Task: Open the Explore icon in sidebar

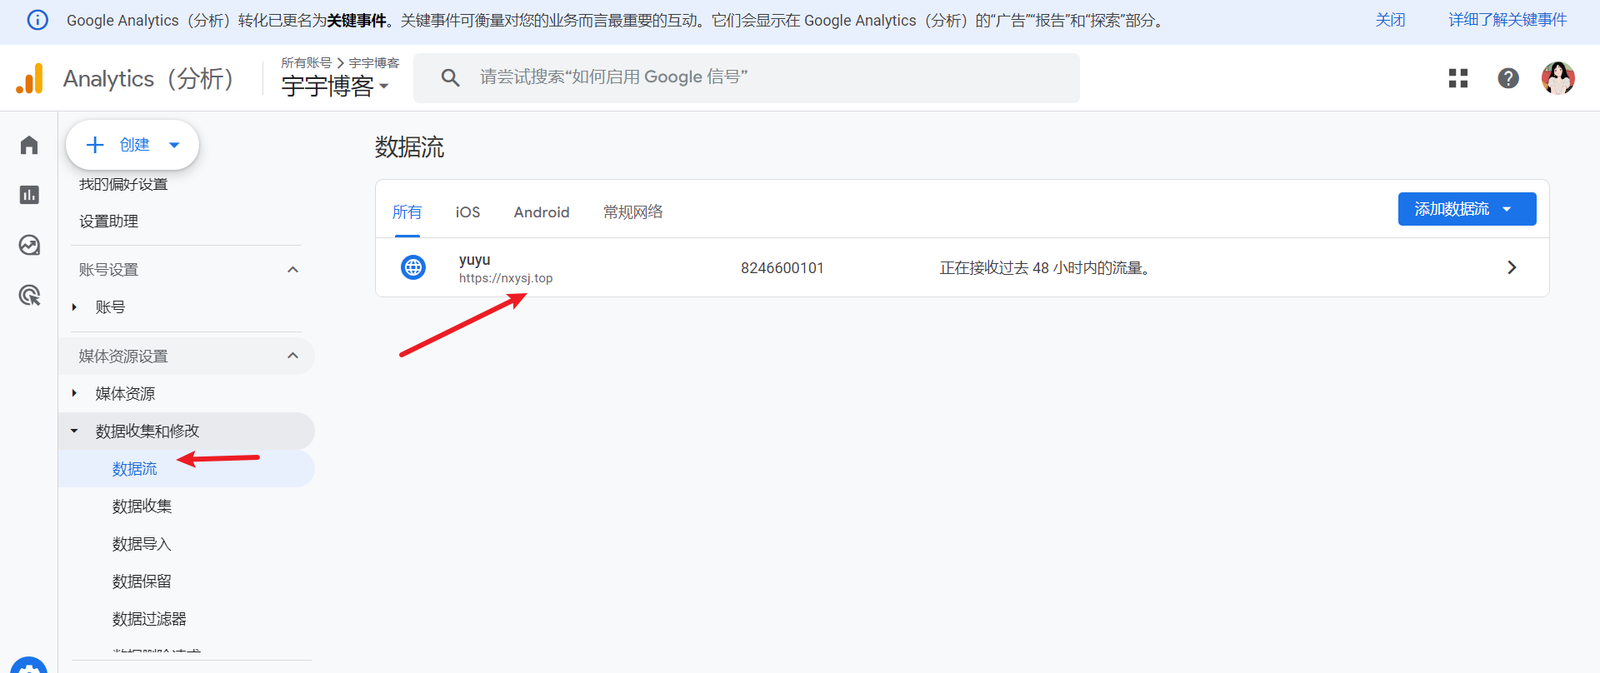Action: click(29, 245)
